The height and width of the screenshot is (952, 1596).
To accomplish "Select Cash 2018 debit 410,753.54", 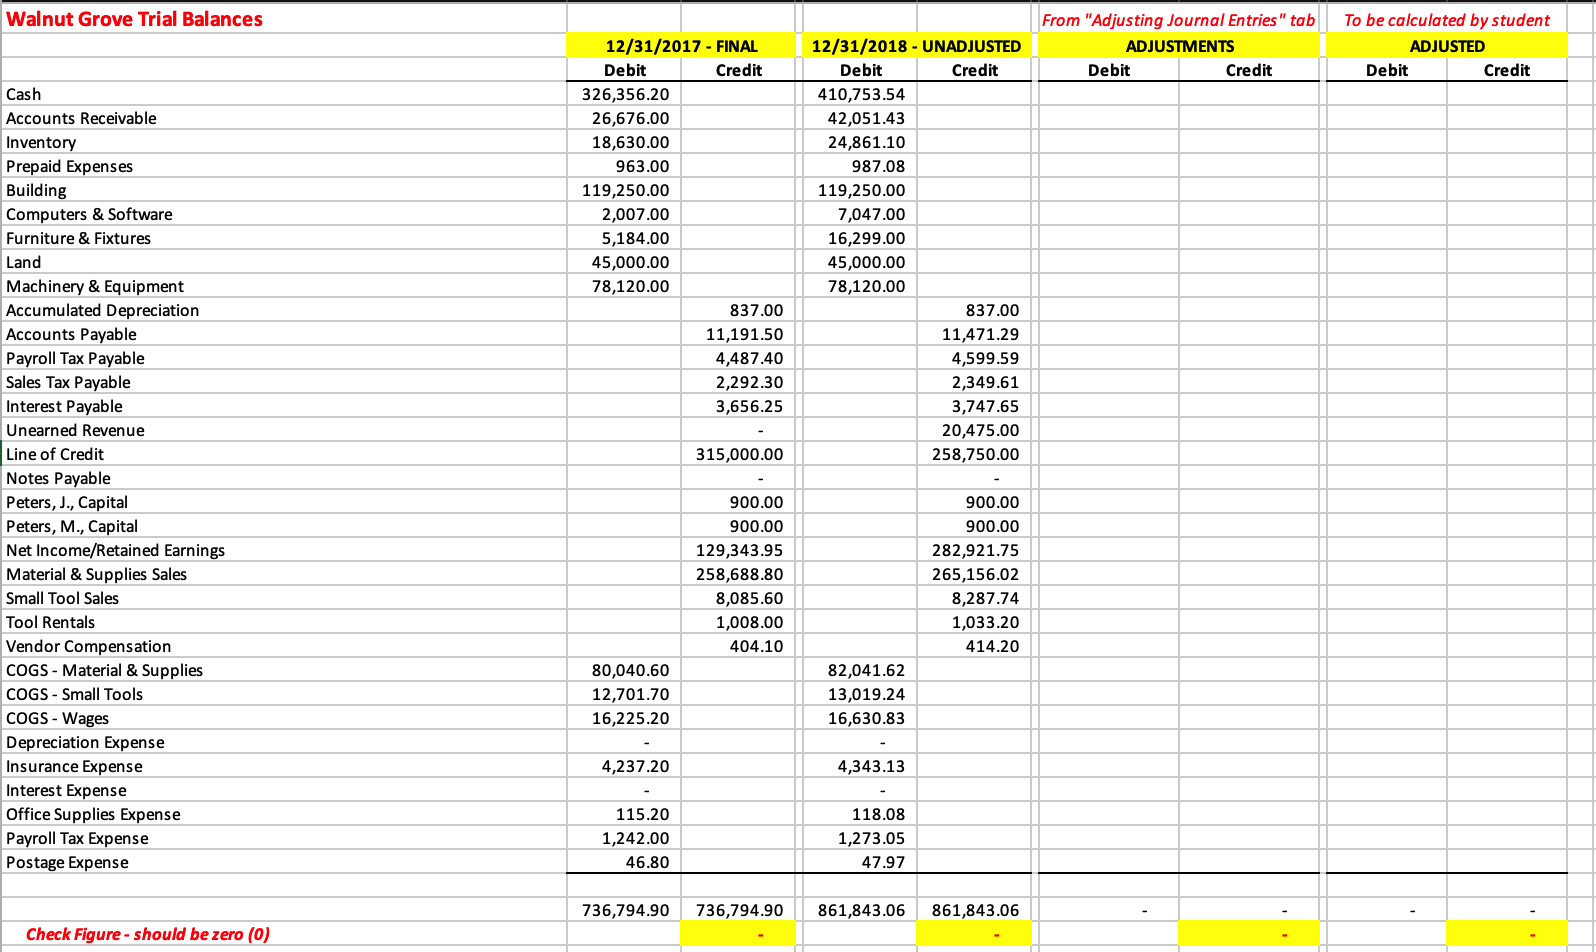I will pos(860,94).
